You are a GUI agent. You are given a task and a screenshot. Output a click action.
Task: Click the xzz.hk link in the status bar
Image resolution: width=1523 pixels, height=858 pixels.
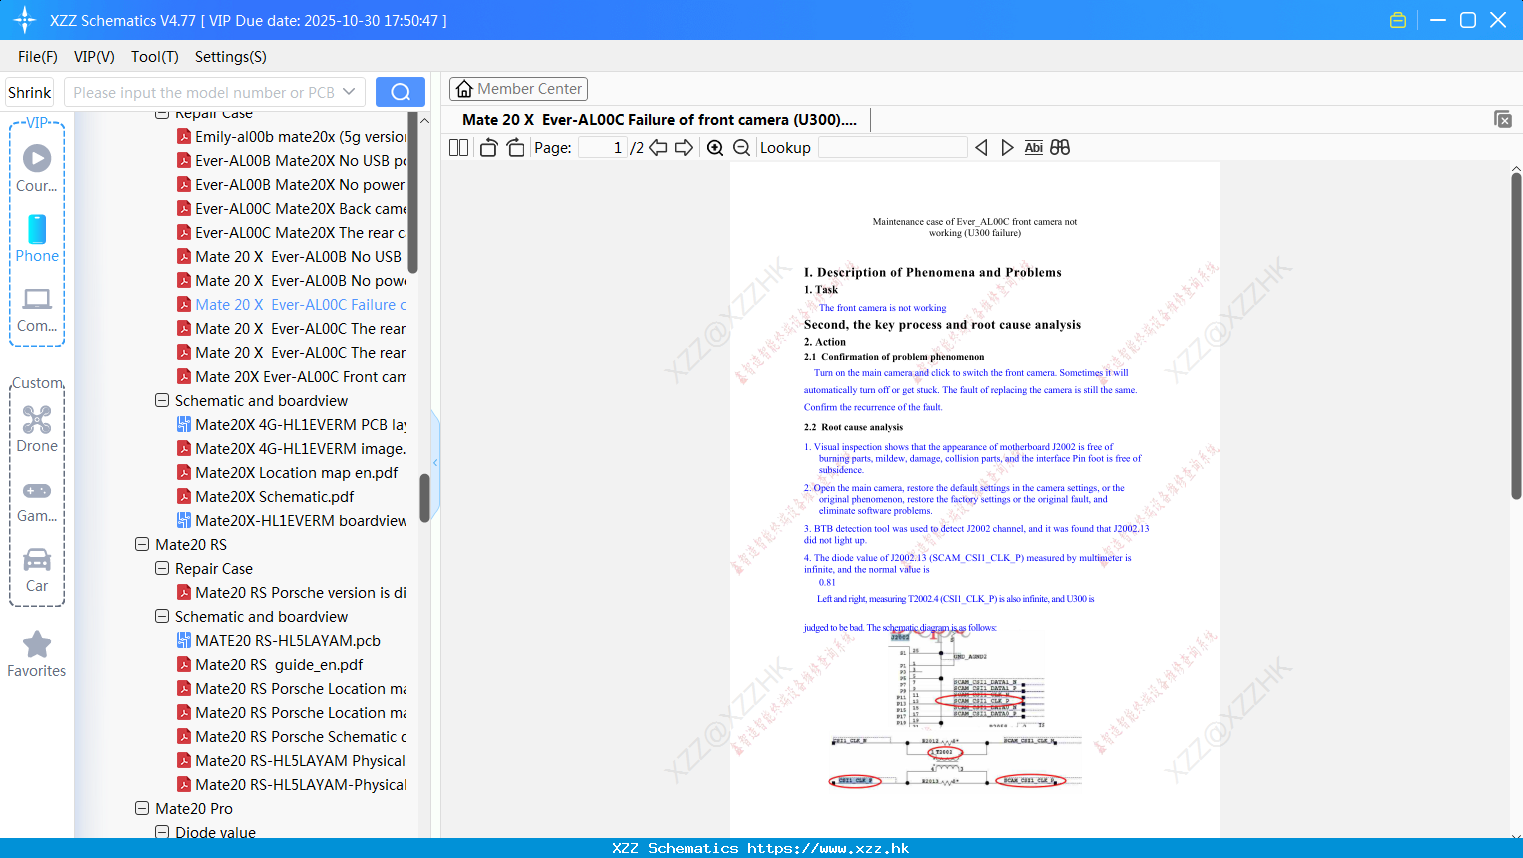pyautogui.click(x=828, y=848)
